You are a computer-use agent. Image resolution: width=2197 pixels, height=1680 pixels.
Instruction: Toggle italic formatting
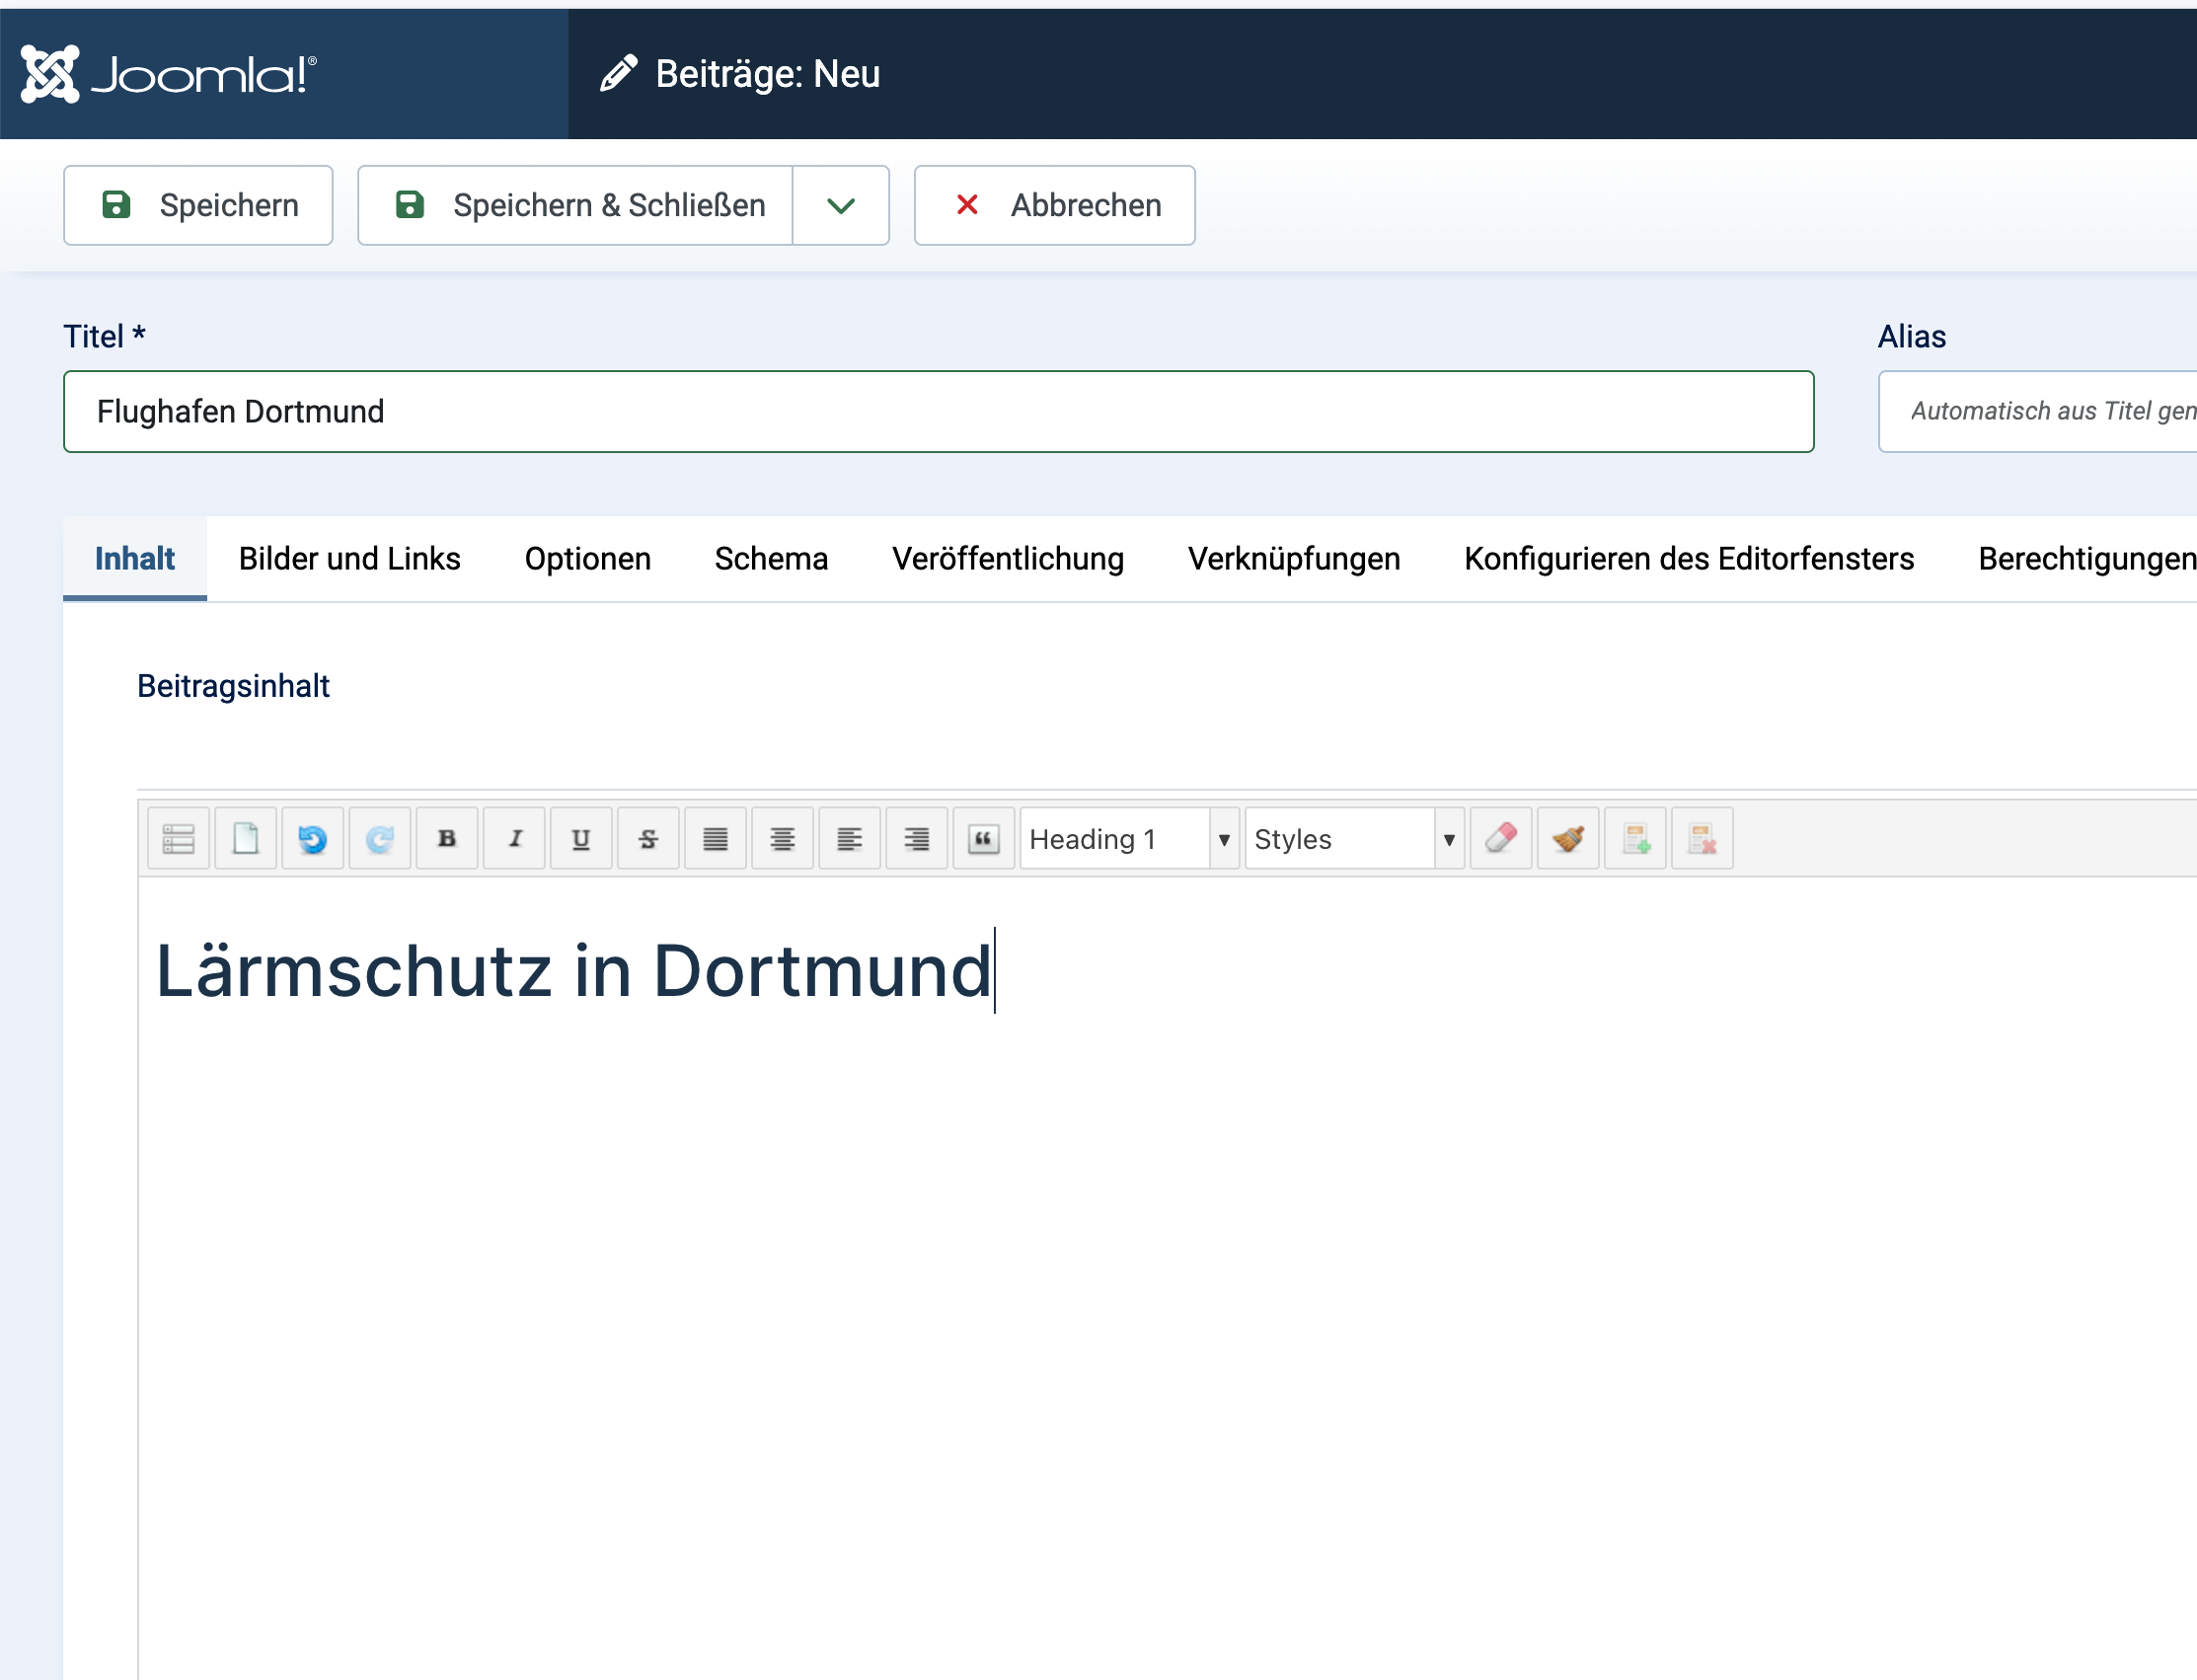tap(514, 838)
